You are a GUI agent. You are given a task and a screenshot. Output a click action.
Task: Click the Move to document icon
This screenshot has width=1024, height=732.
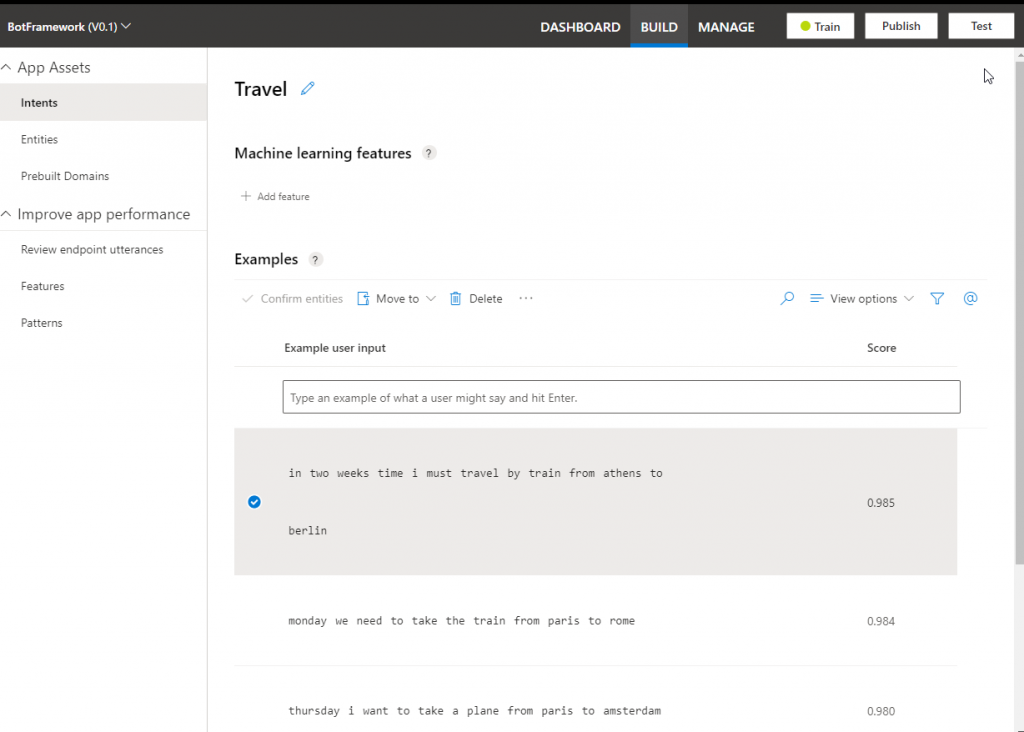tap(363, 298)
